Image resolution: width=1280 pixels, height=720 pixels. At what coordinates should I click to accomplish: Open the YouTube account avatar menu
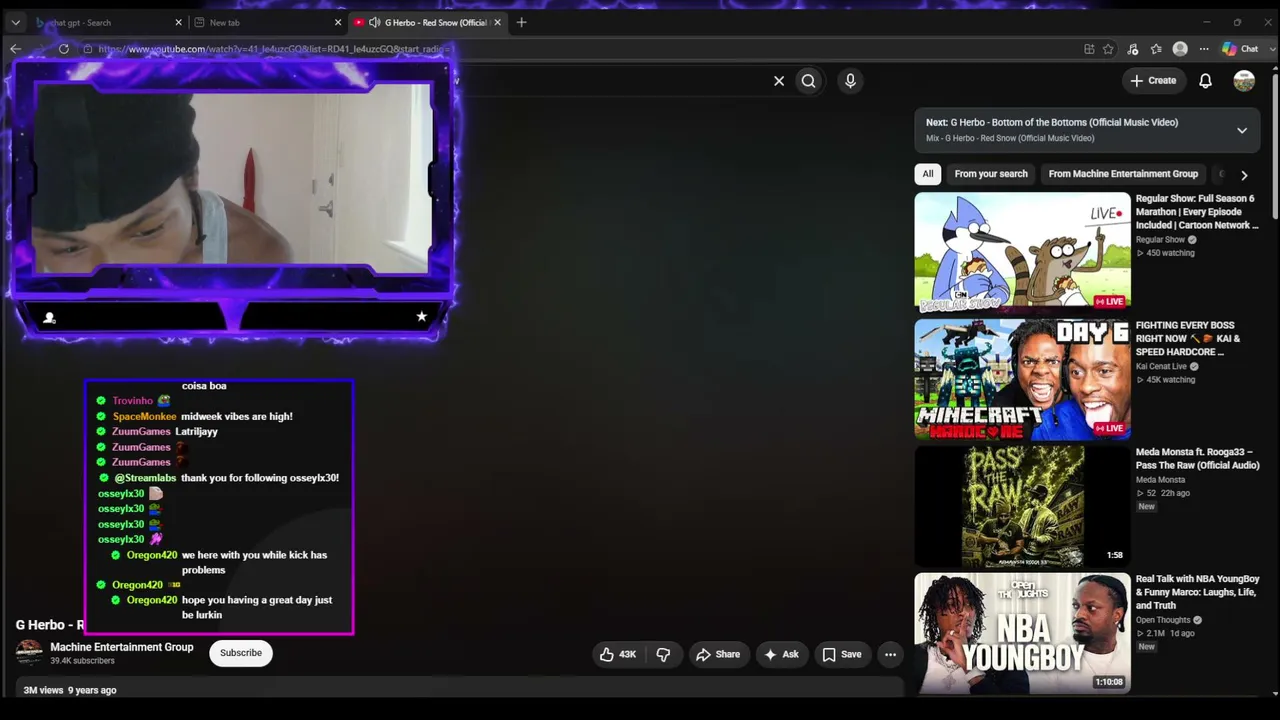point(1244,81)
